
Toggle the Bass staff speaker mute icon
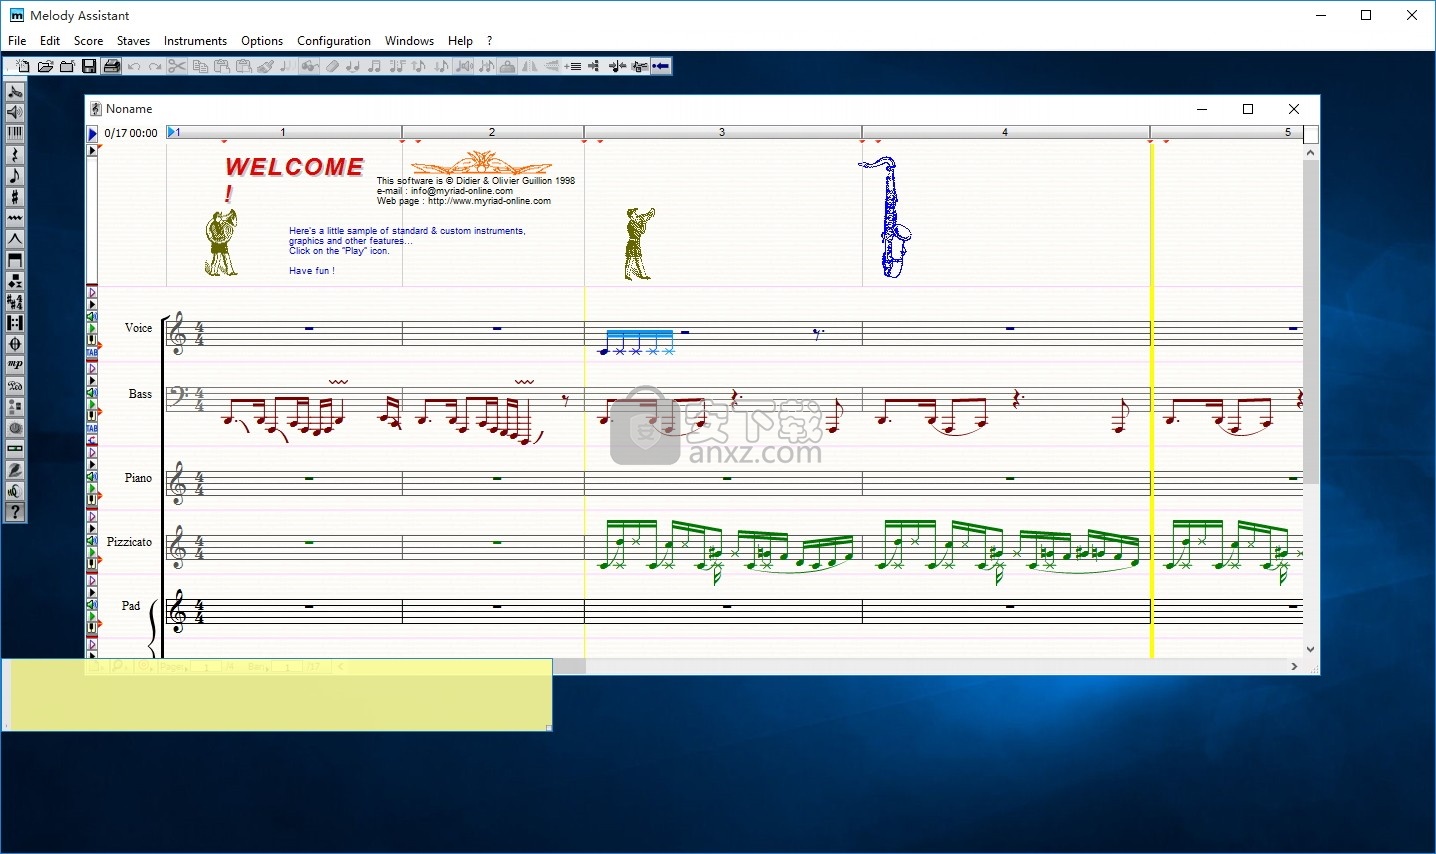pos(92,391)
